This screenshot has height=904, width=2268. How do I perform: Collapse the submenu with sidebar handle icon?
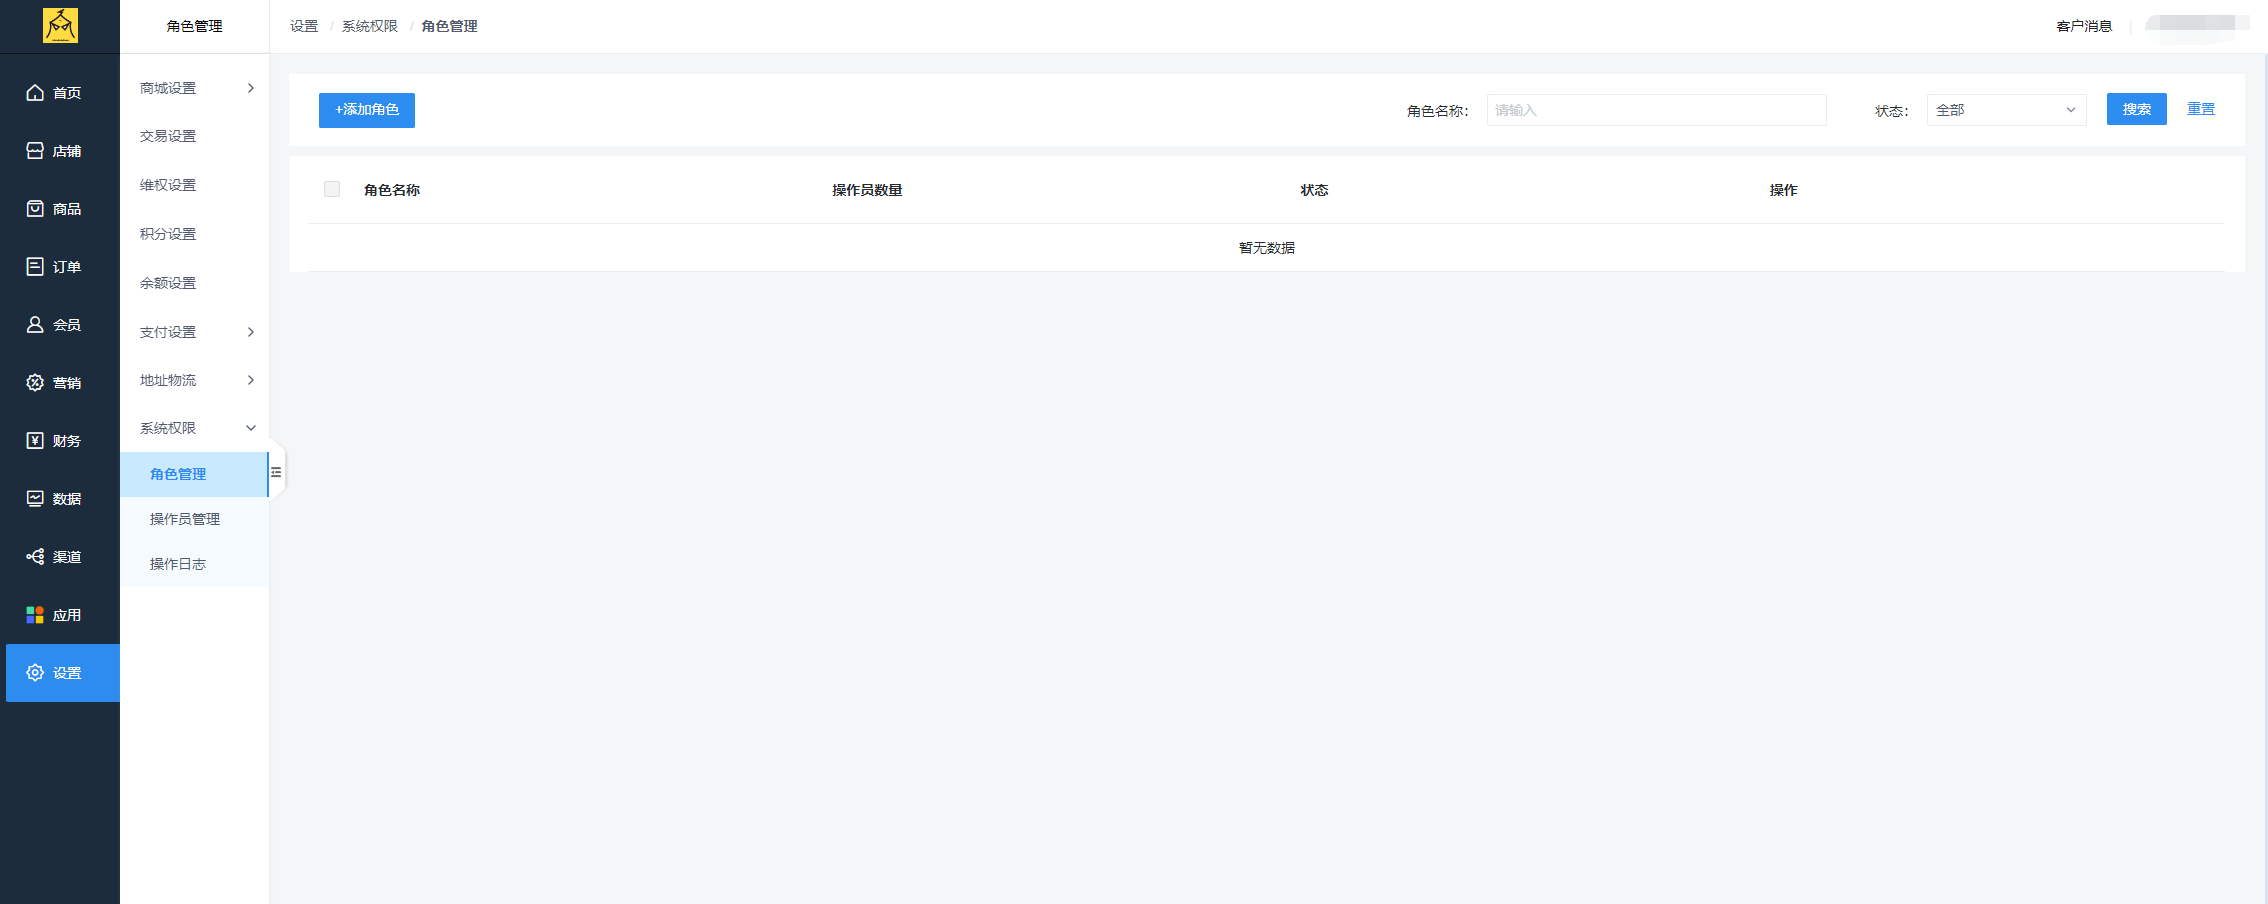pos(276,472)
